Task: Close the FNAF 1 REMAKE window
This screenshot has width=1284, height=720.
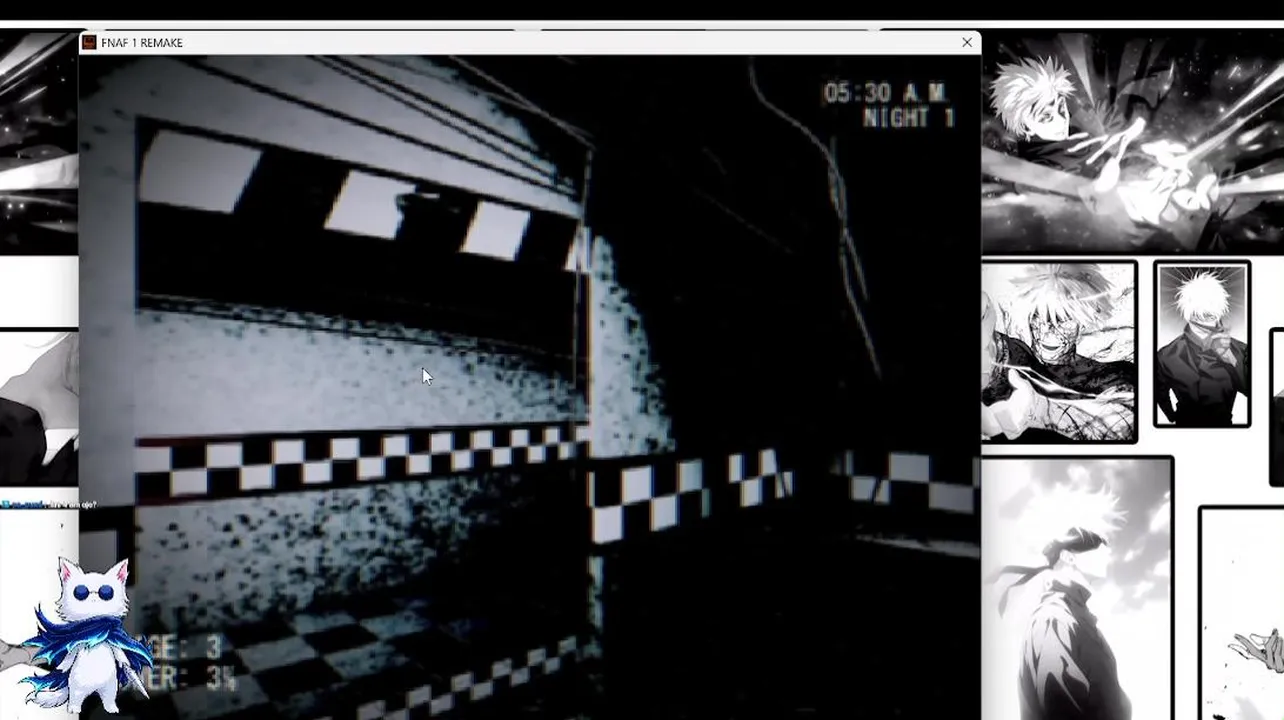Action: (x=966, y=42)
